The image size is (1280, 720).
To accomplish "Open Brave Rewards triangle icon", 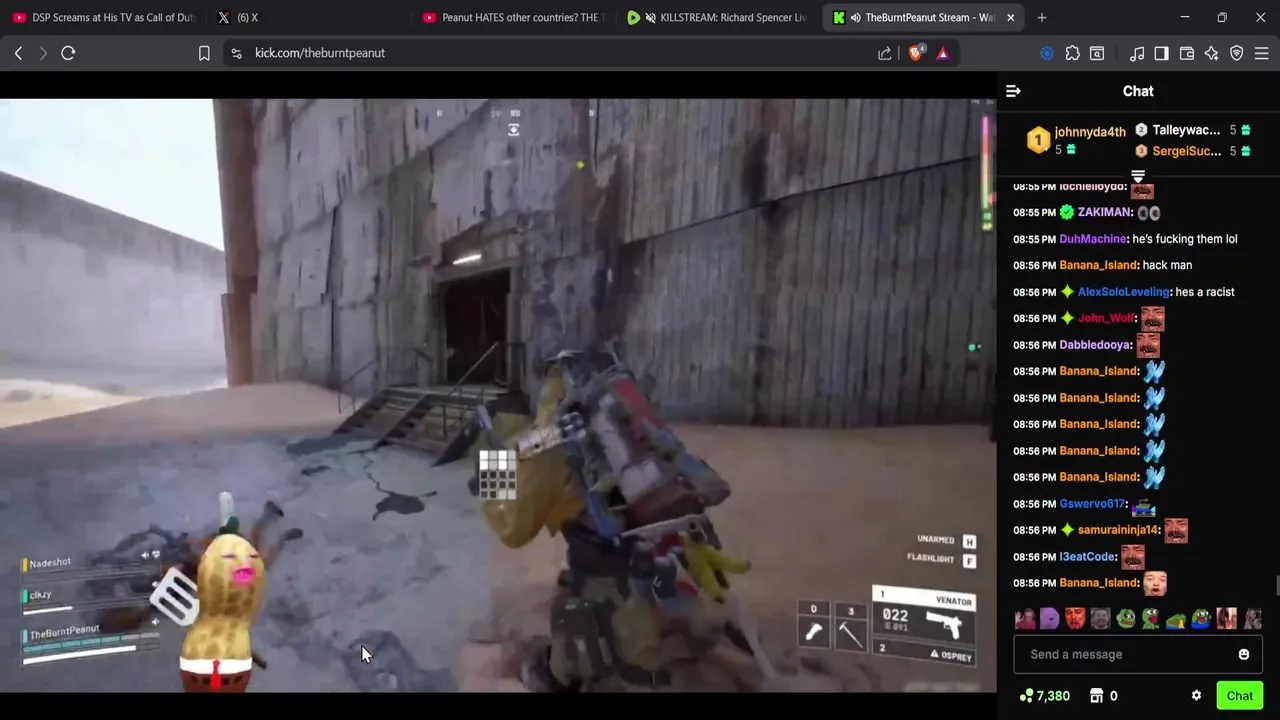I will click(x=943, y=53).
